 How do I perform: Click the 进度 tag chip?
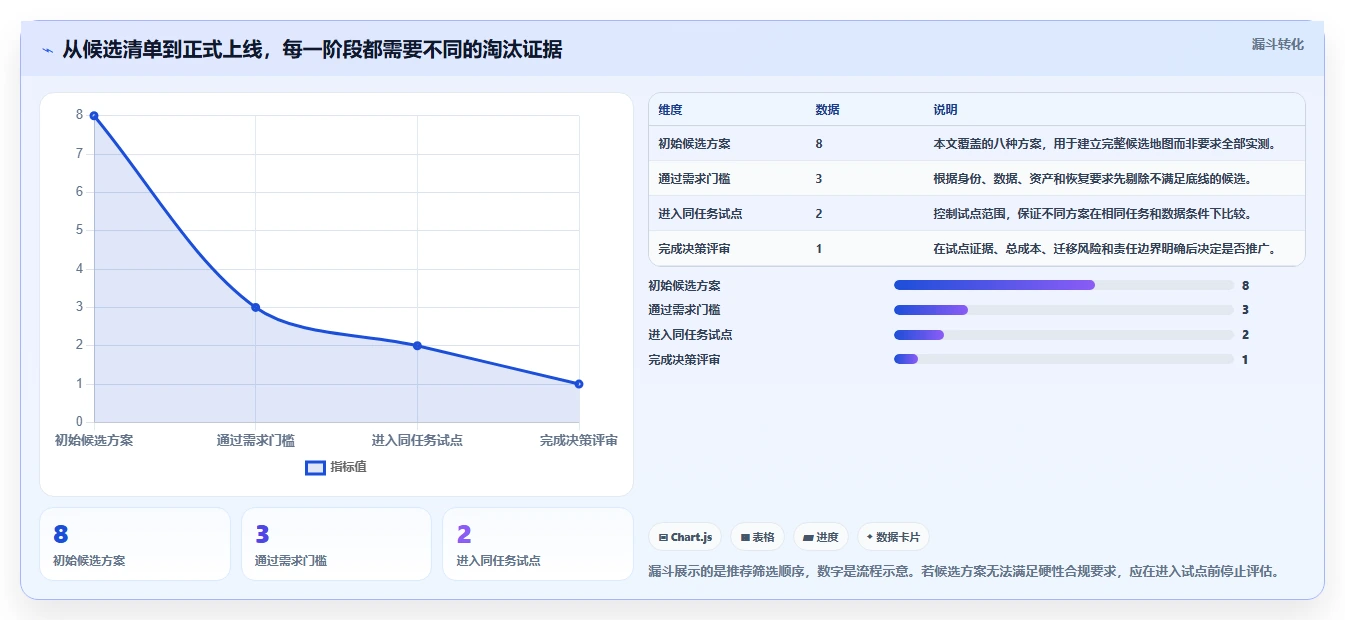pyautogui.click(x=820, y=537)
